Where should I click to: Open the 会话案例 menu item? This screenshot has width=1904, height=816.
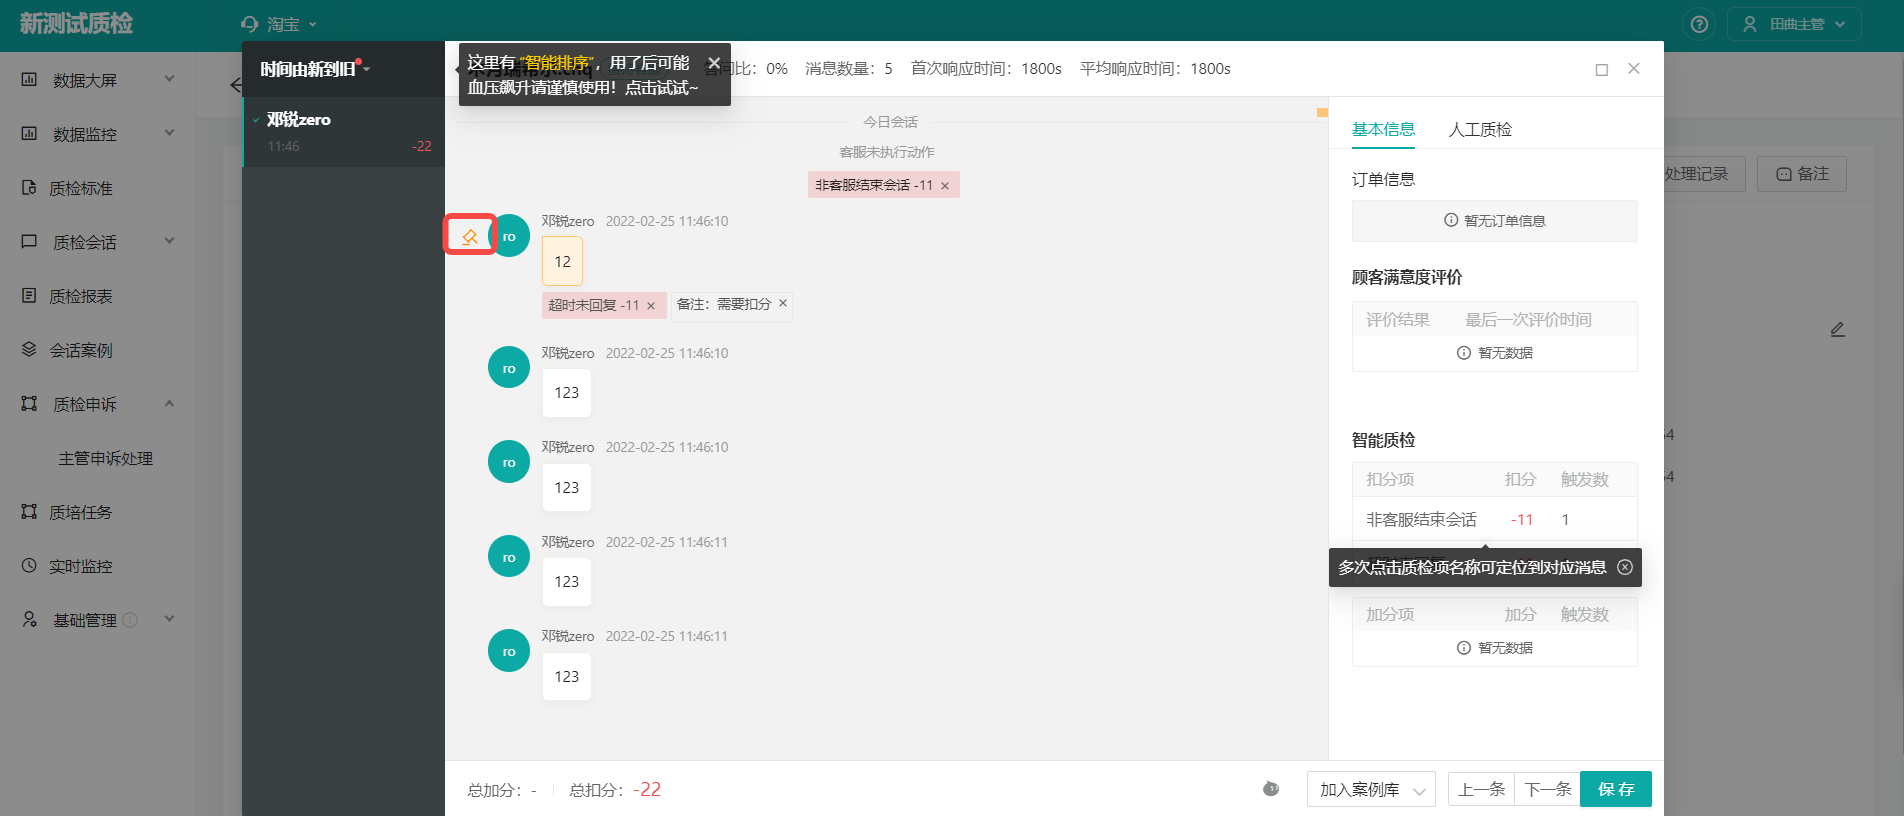coord(81,350)
